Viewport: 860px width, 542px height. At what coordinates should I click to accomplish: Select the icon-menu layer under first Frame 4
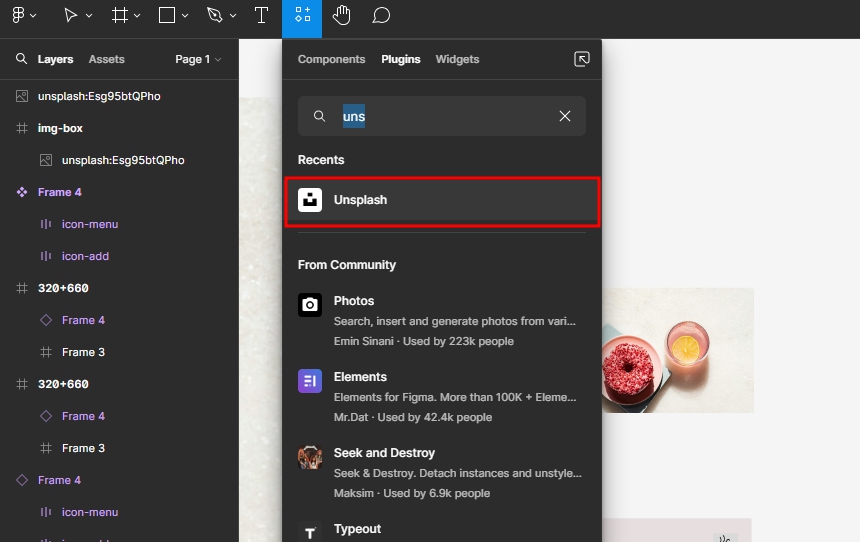[x=120, y=224]
